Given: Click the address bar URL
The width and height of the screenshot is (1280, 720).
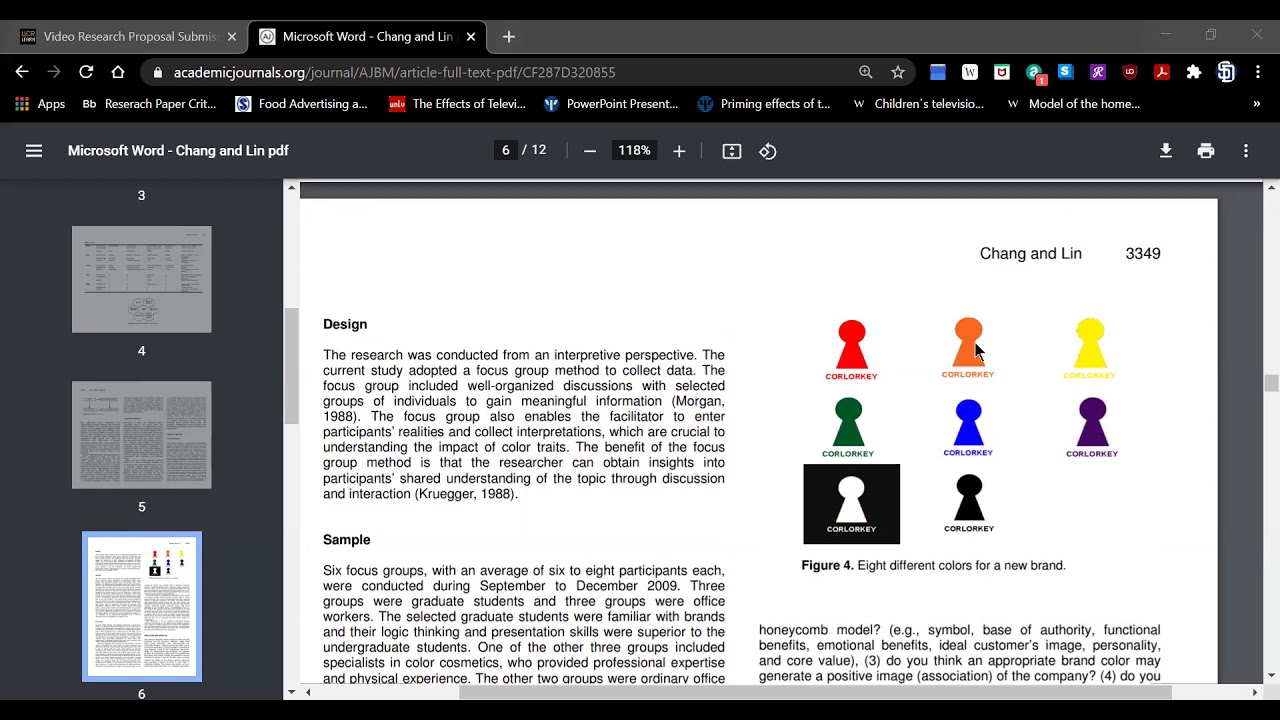Looking at the screenshot, I should tap(394, 73).
